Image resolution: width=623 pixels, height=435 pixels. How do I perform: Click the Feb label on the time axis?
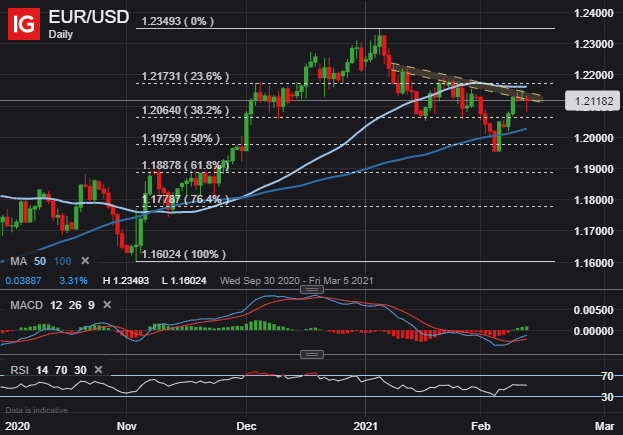coord(481,426)
